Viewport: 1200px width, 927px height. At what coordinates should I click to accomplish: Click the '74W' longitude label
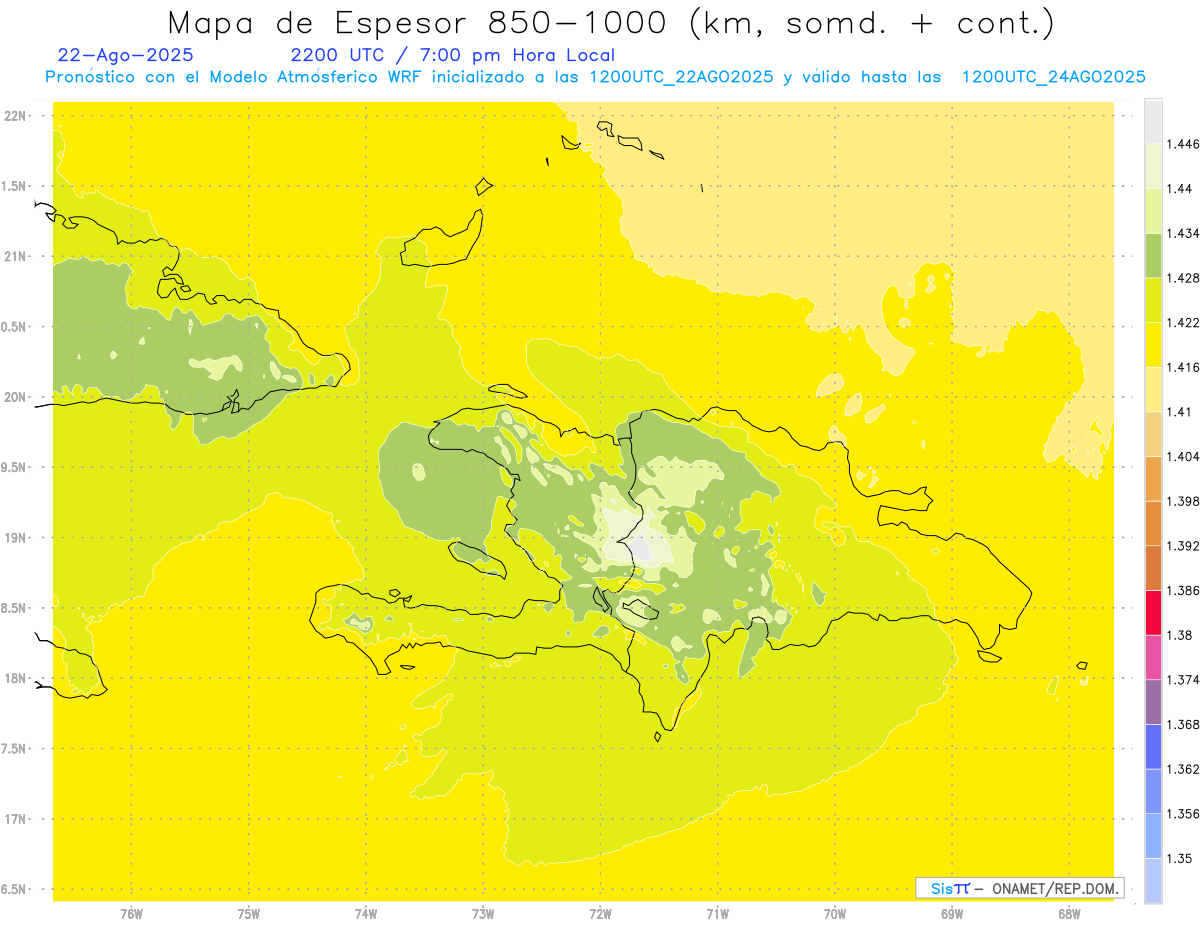(x=366, y=913)
